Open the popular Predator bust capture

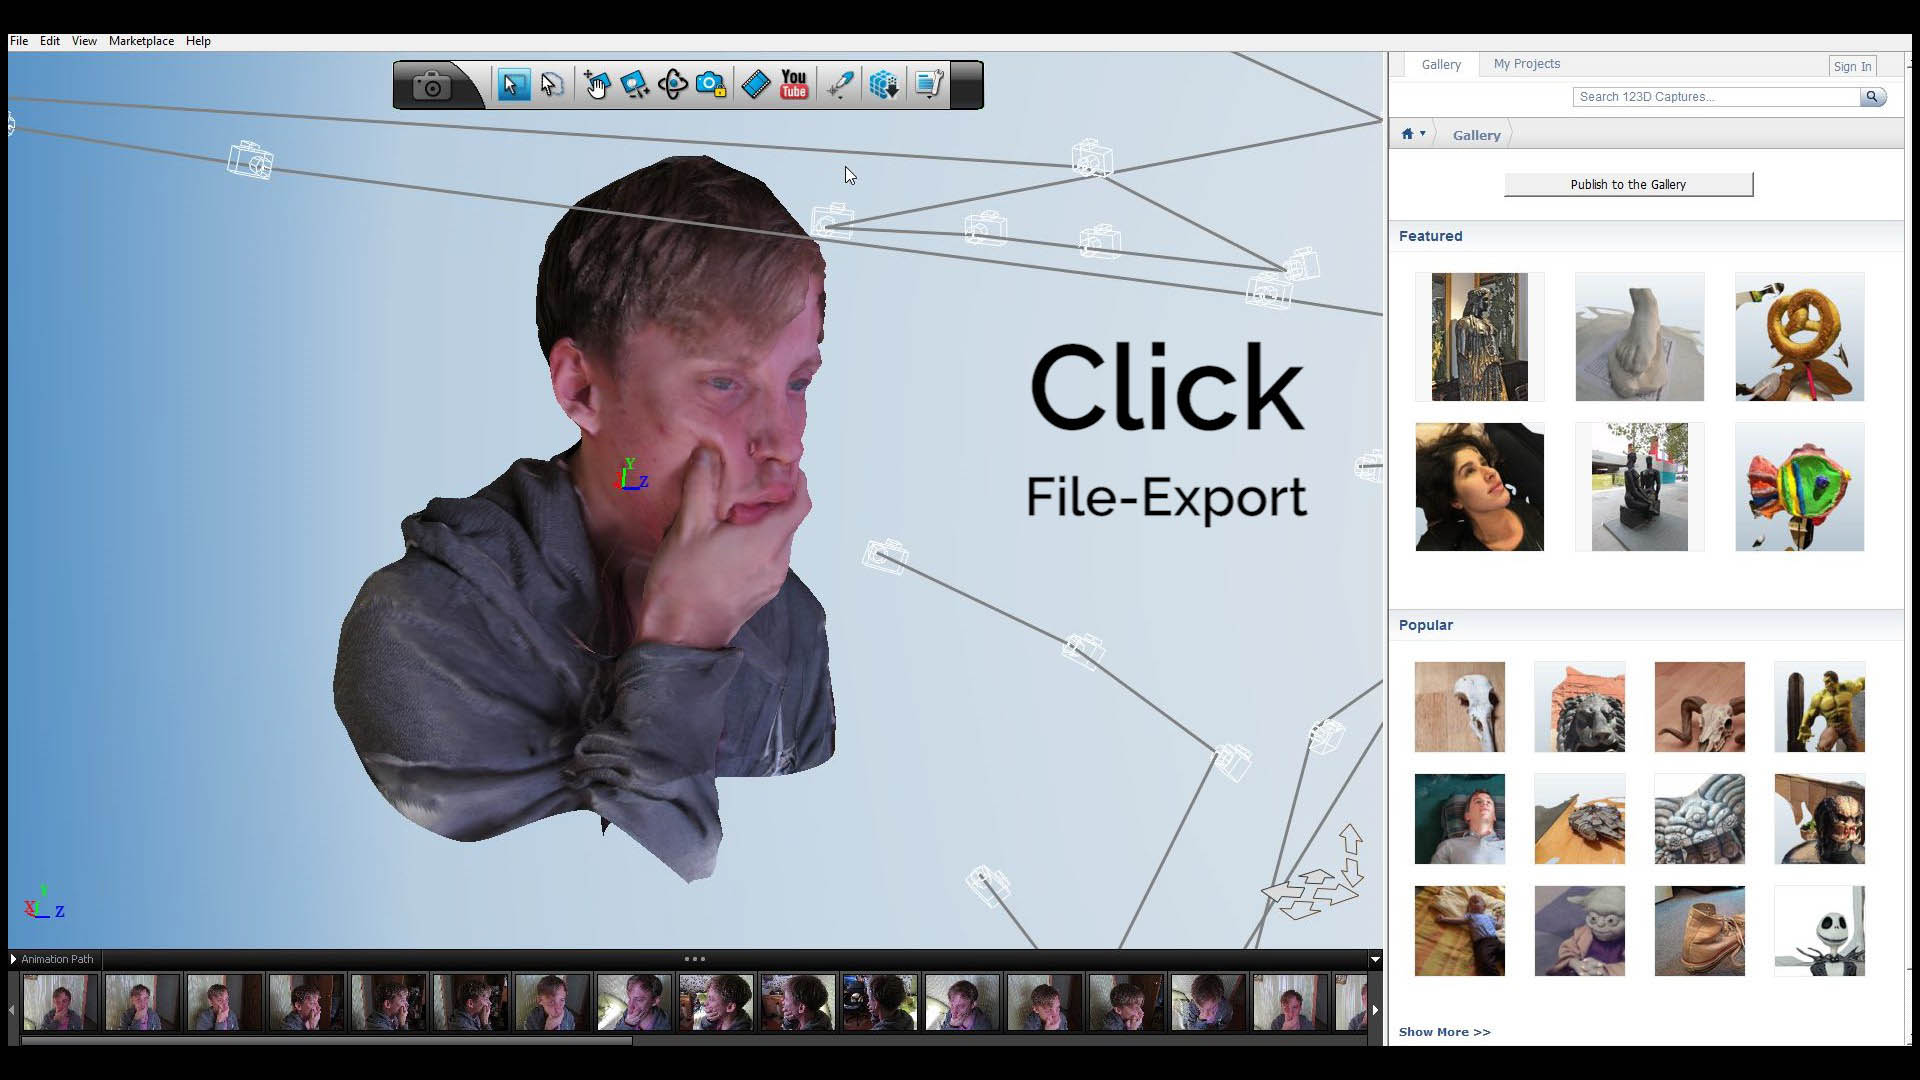pyautogui.click(x=1819, y=819)
